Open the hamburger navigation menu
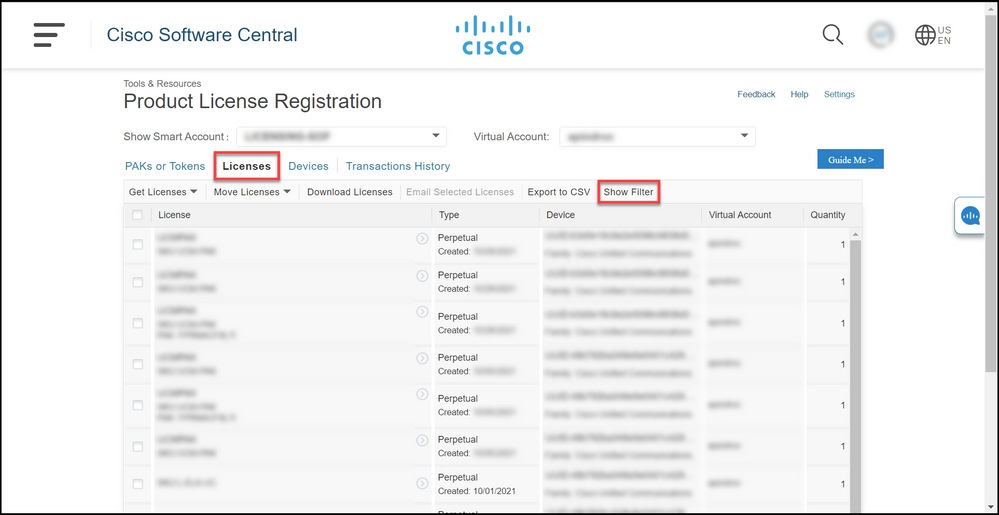 (49, 34)
